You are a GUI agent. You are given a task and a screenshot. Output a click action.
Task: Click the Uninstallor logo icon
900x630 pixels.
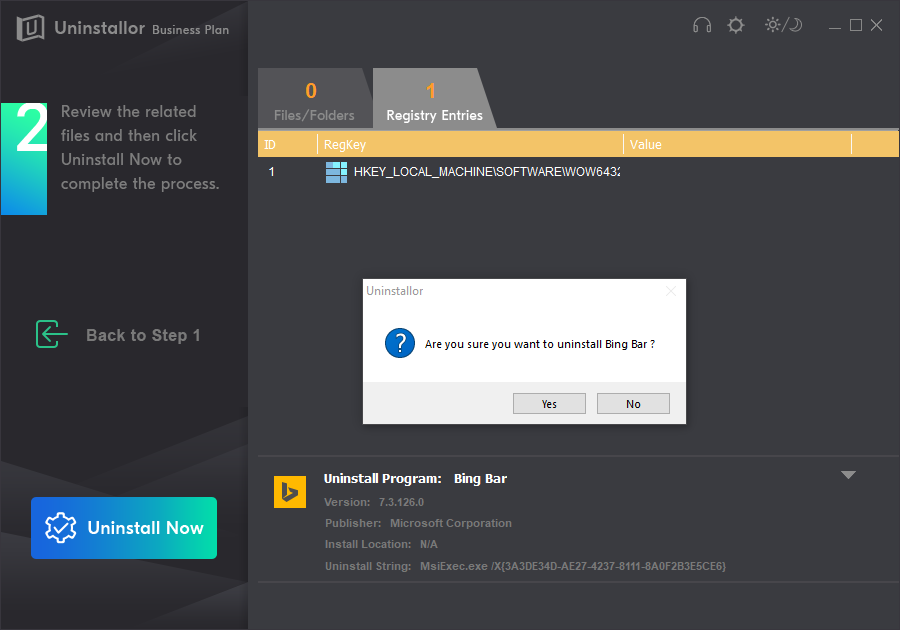(30, 28)
